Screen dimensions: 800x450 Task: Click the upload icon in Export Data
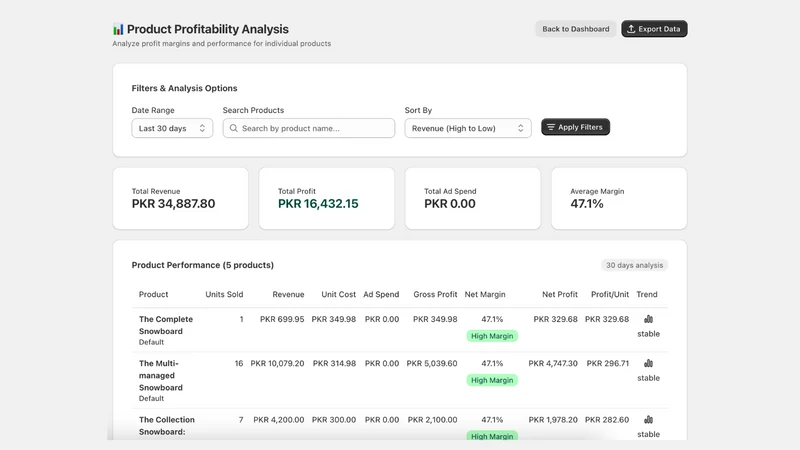(631, 29)
